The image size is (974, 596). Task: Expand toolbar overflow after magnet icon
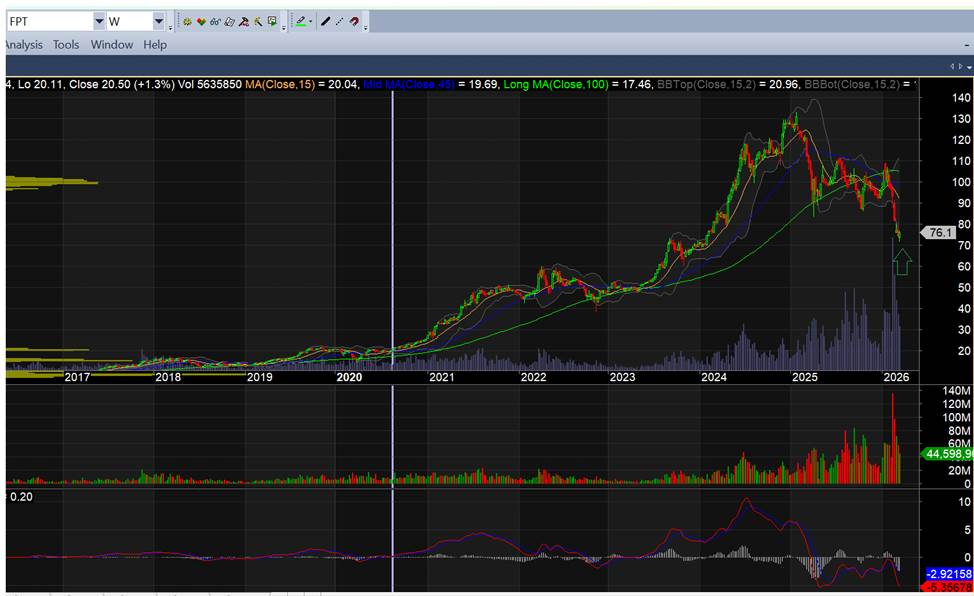[365, 27]
